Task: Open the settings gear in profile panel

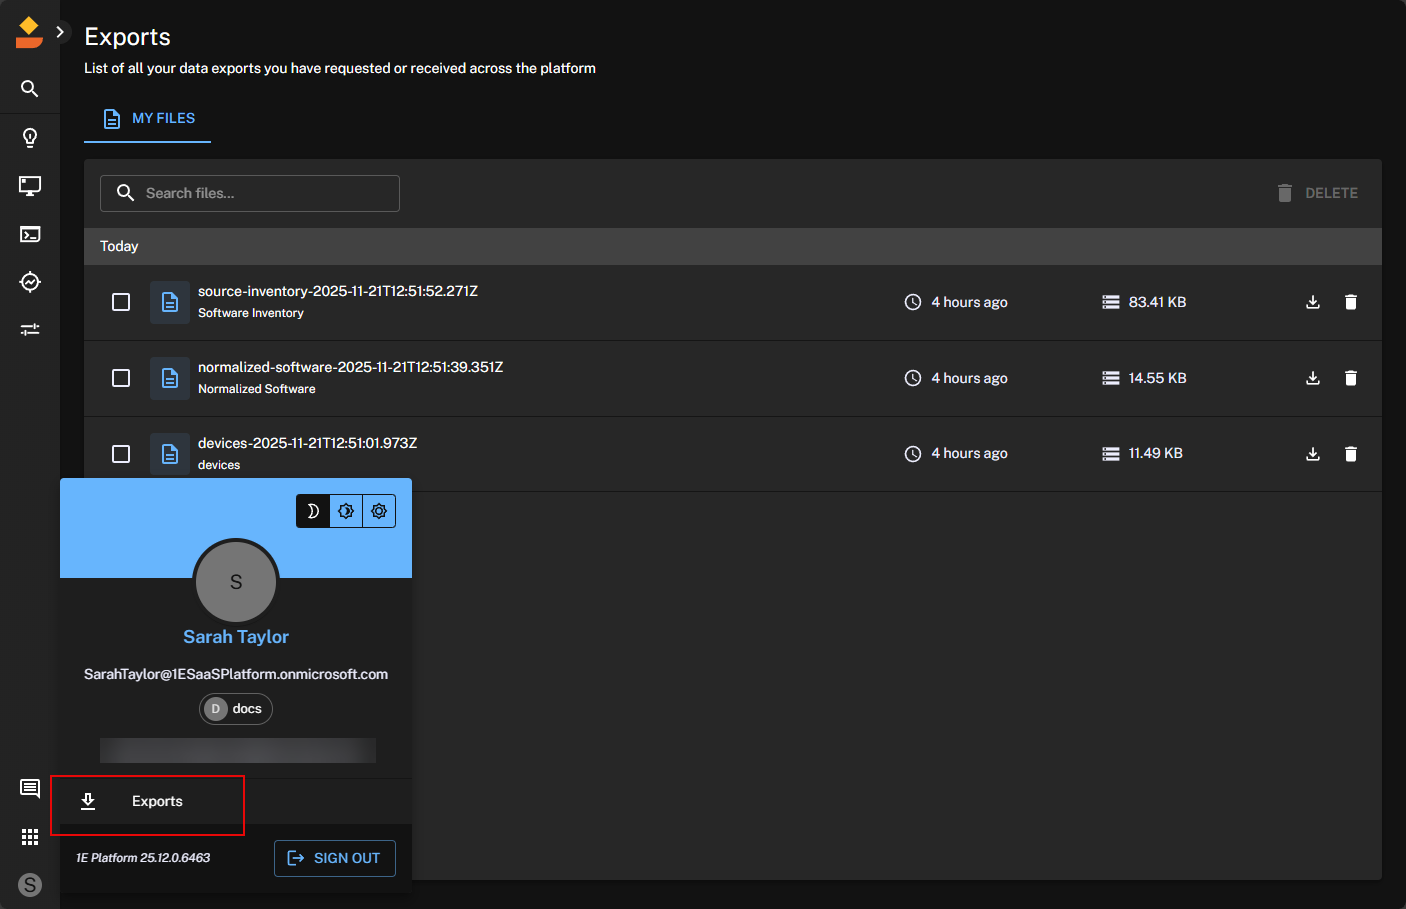Action: coord(379,511)
